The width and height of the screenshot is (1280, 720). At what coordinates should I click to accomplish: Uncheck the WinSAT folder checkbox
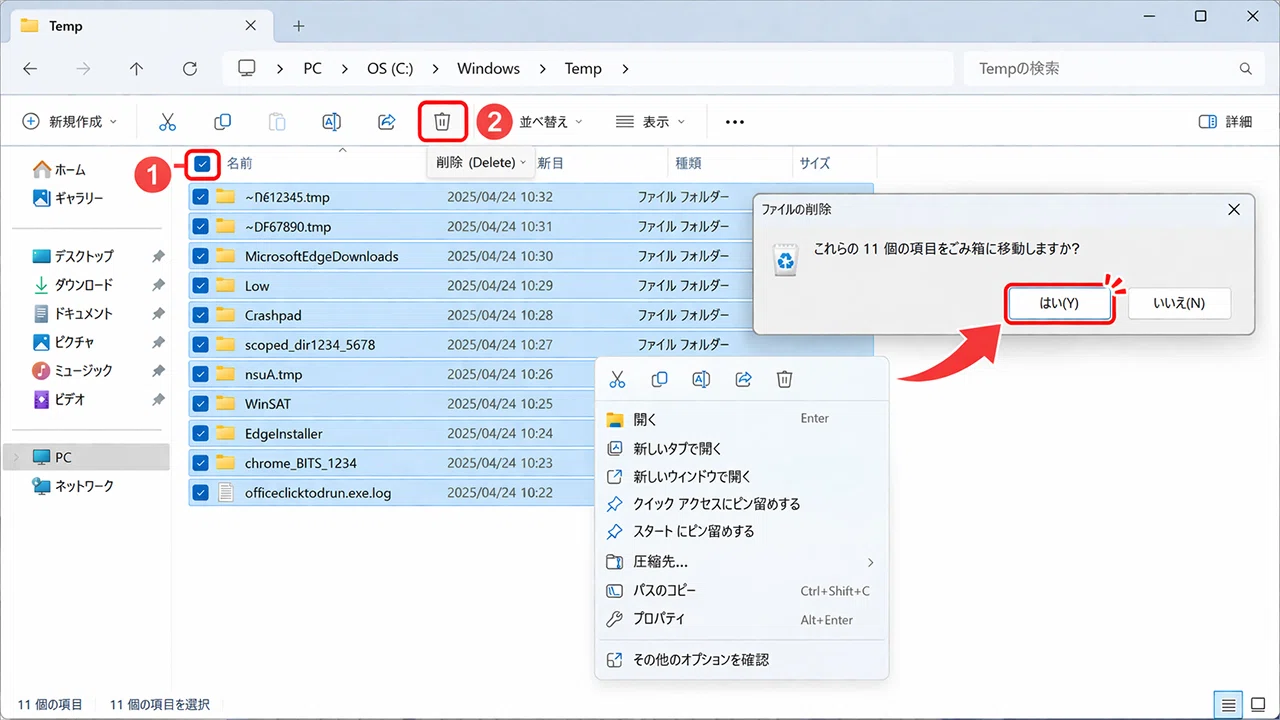201,404
